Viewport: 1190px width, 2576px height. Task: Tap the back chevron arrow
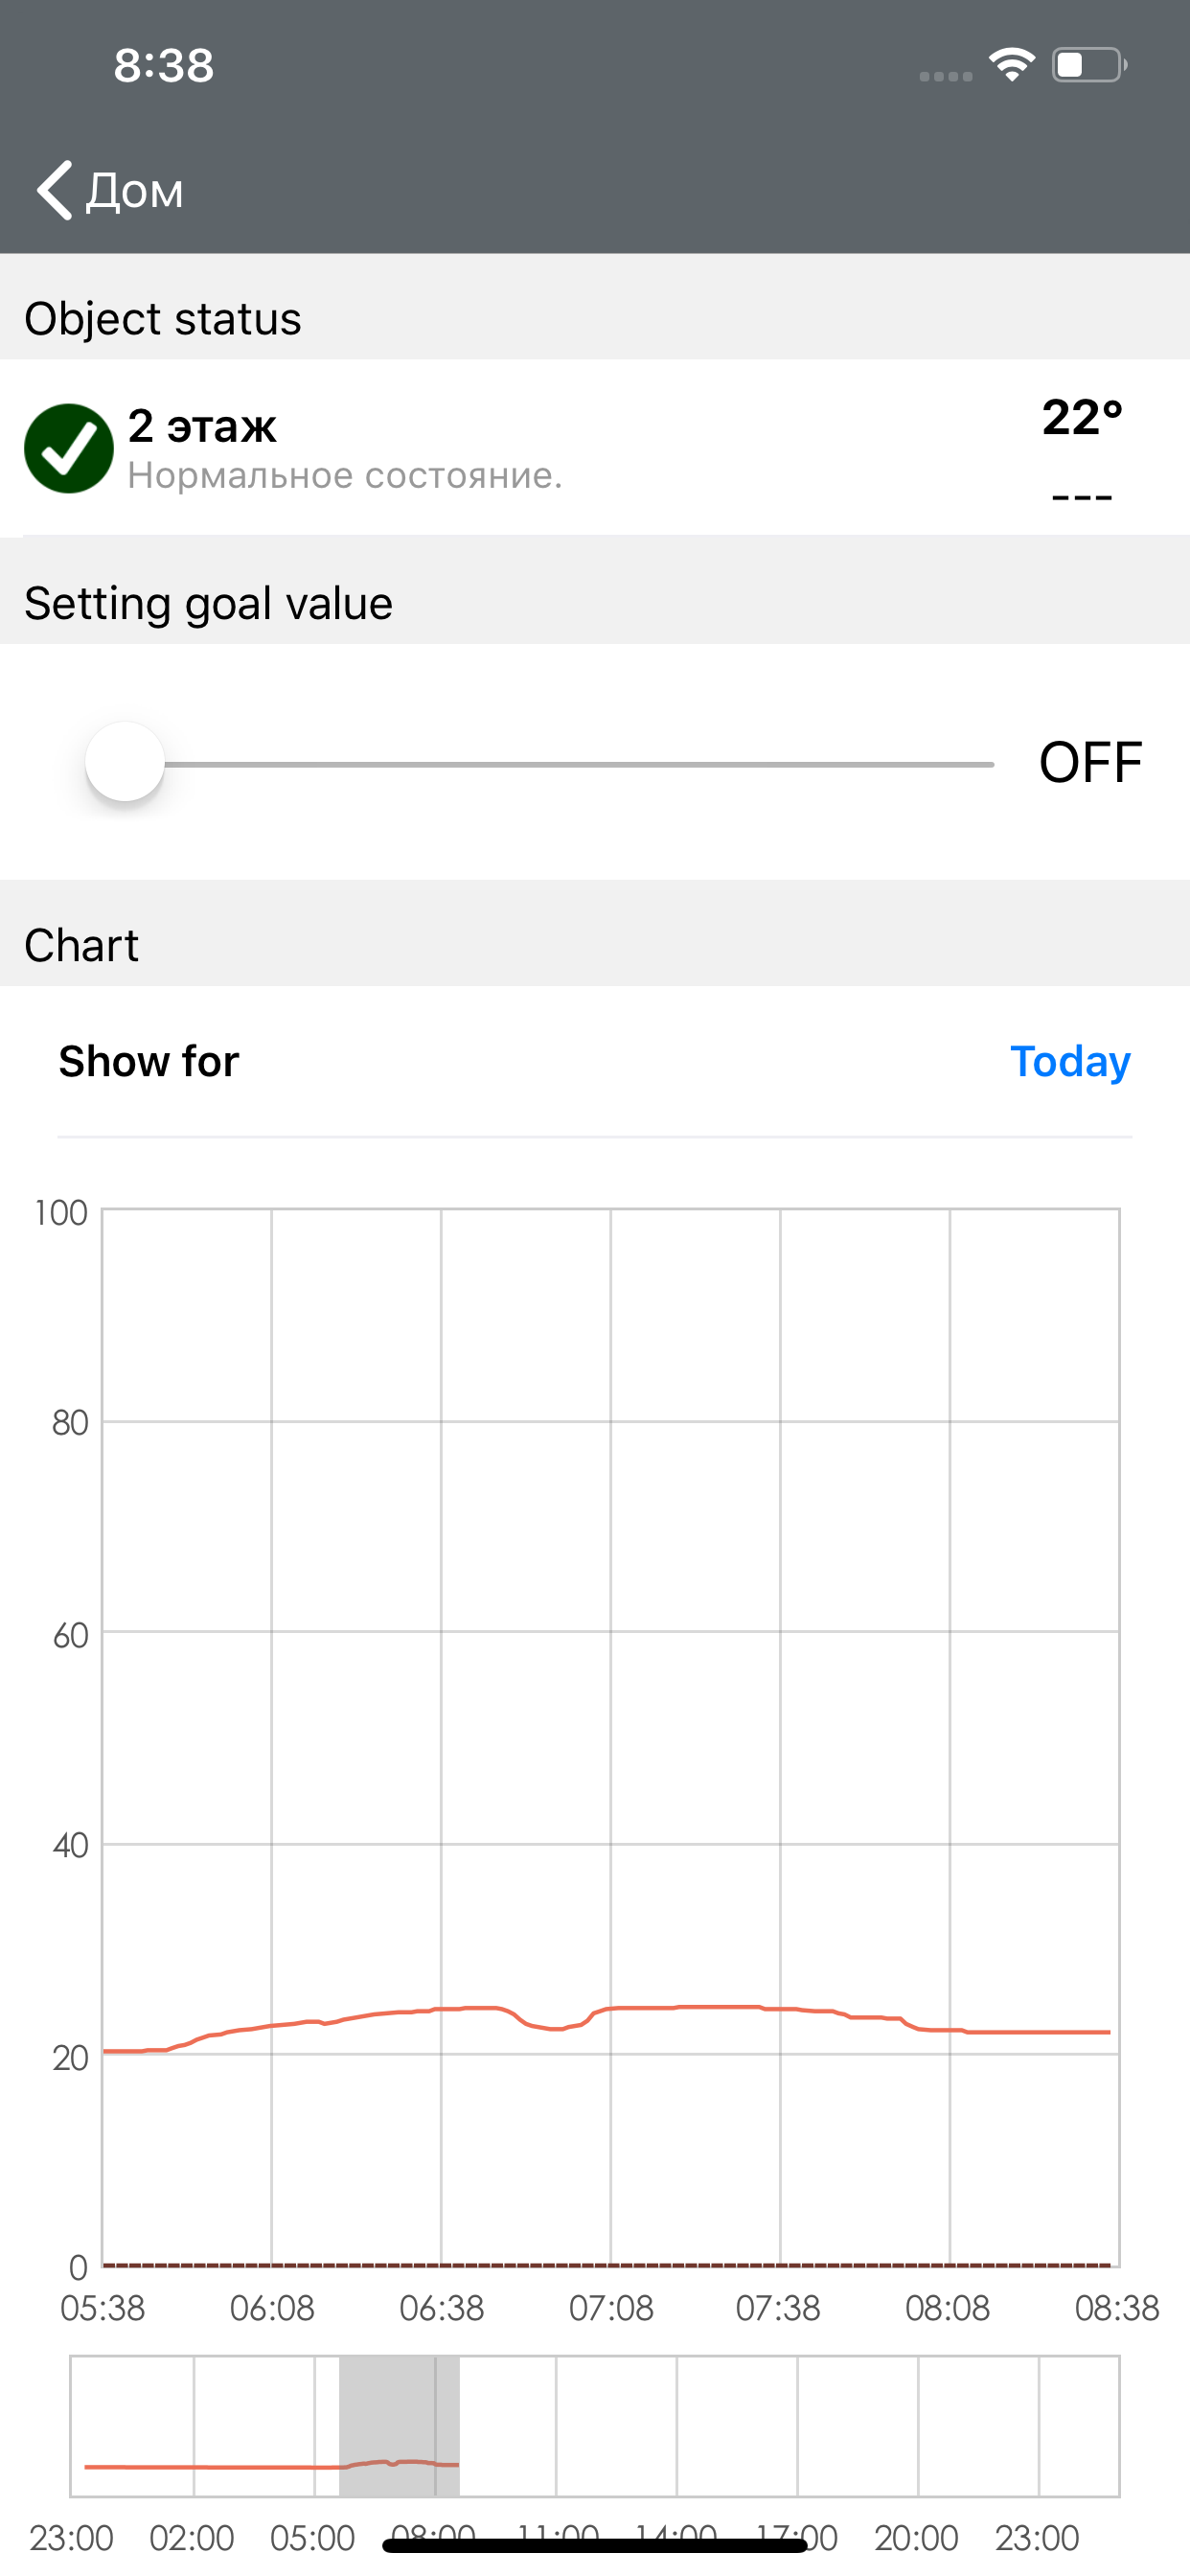[x=55, y=189]
